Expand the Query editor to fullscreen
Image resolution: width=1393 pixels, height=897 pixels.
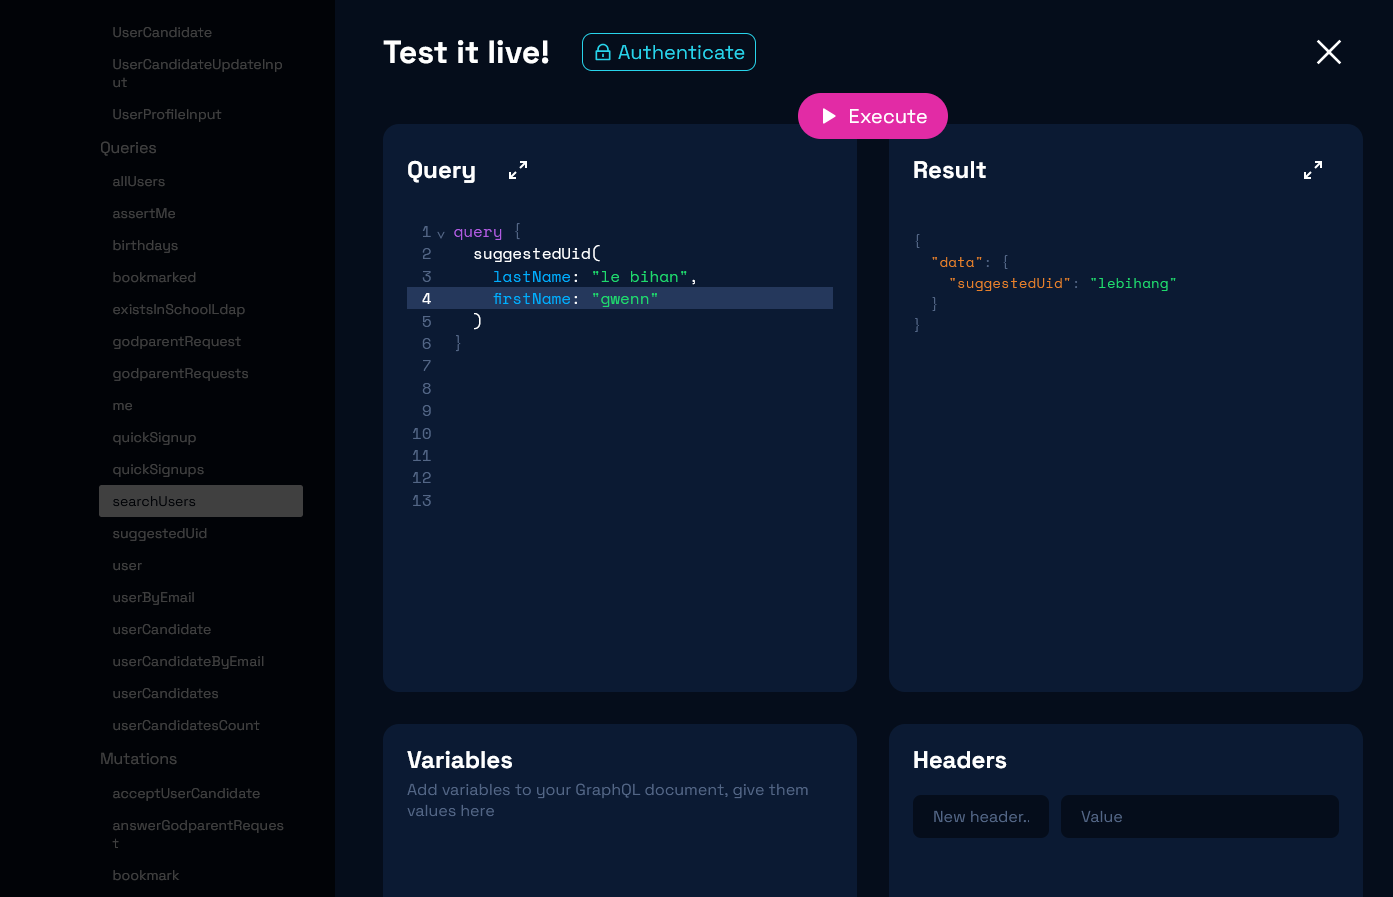518,171
